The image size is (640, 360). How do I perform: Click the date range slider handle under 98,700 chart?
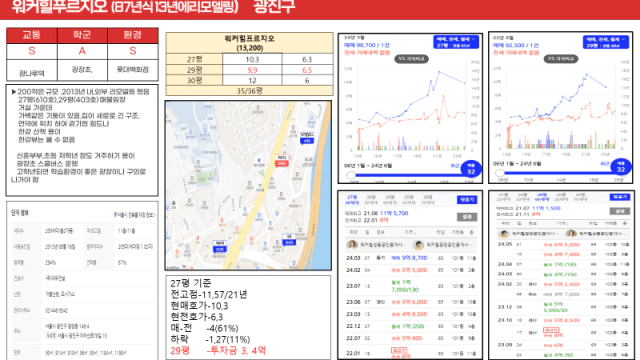pyautogui.click(x=351, y=175)
